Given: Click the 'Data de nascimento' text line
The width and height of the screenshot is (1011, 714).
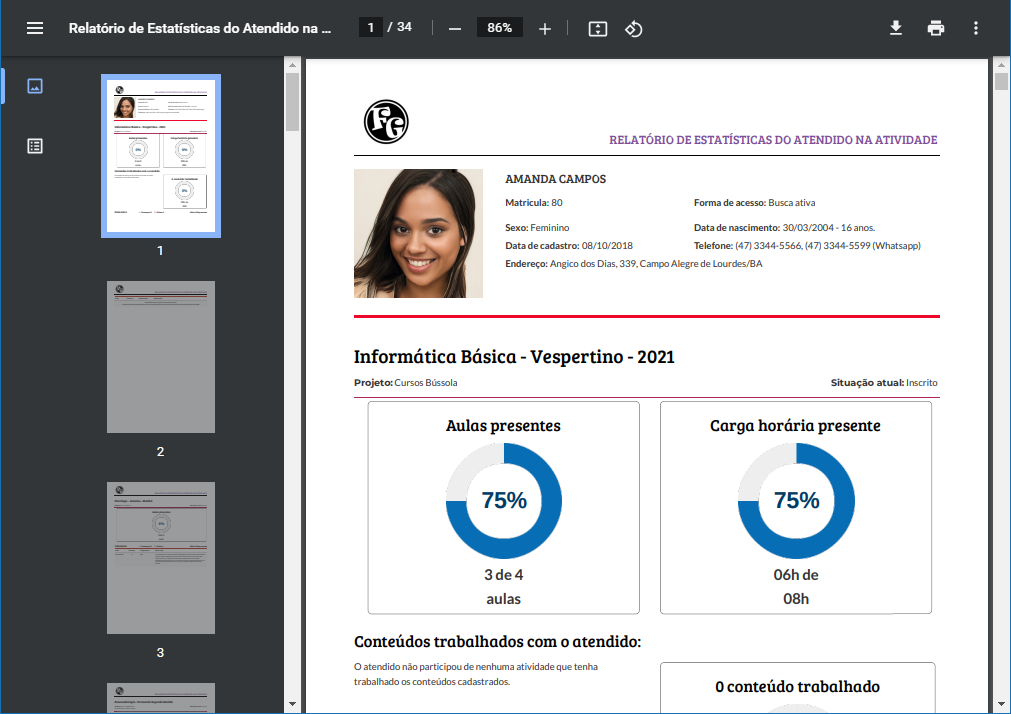Looking at the screenshot, I should tap(785, 228).
